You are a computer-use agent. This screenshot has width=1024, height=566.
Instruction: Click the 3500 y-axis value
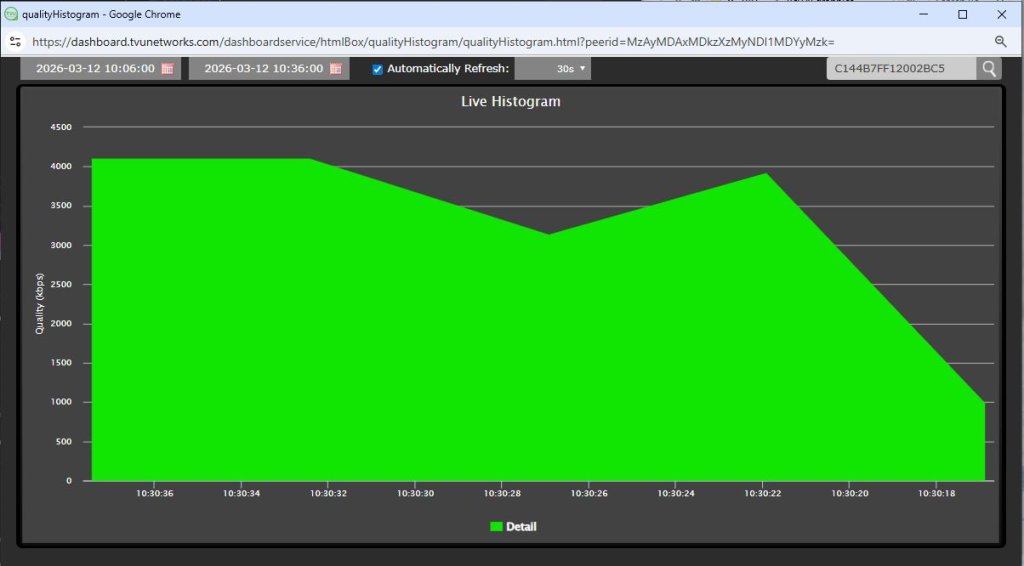tap(61, 206)
